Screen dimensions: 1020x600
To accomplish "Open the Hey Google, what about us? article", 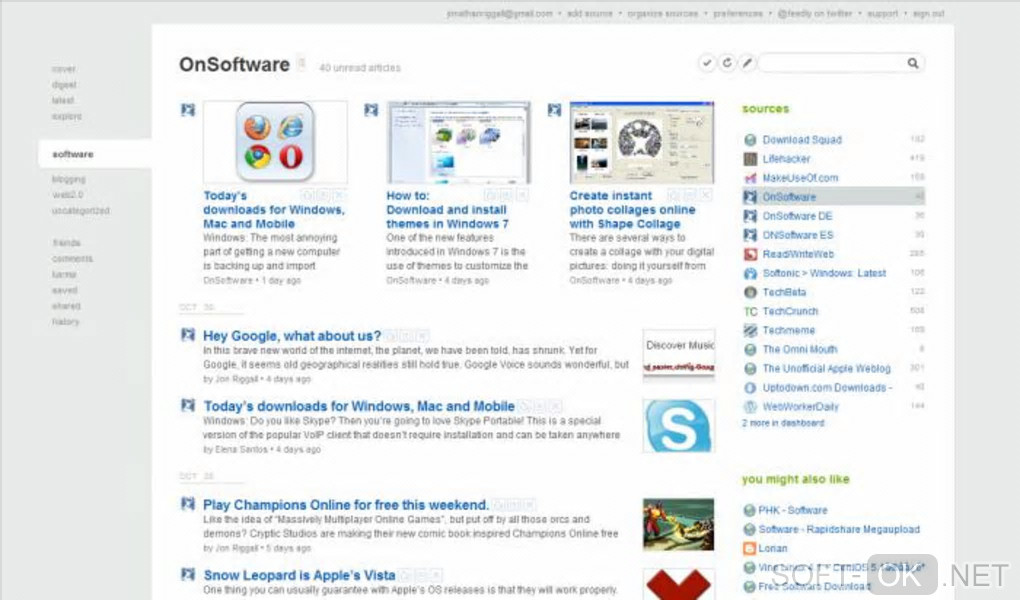I will tap(292, 336).
